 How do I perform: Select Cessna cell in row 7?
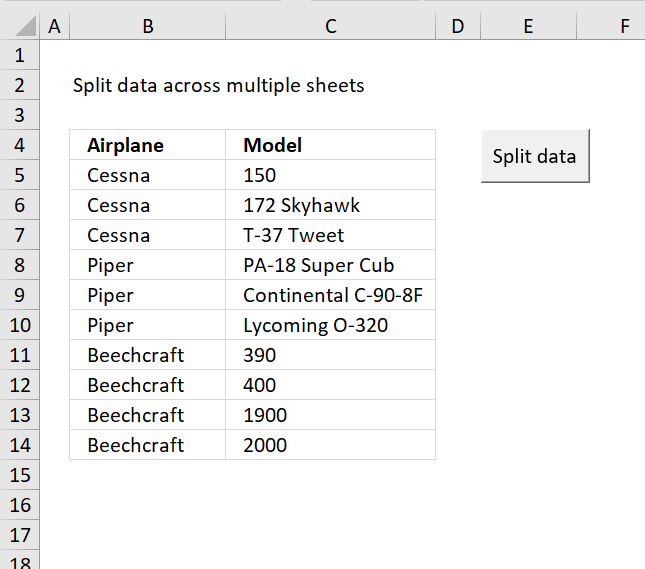point(148,235)
